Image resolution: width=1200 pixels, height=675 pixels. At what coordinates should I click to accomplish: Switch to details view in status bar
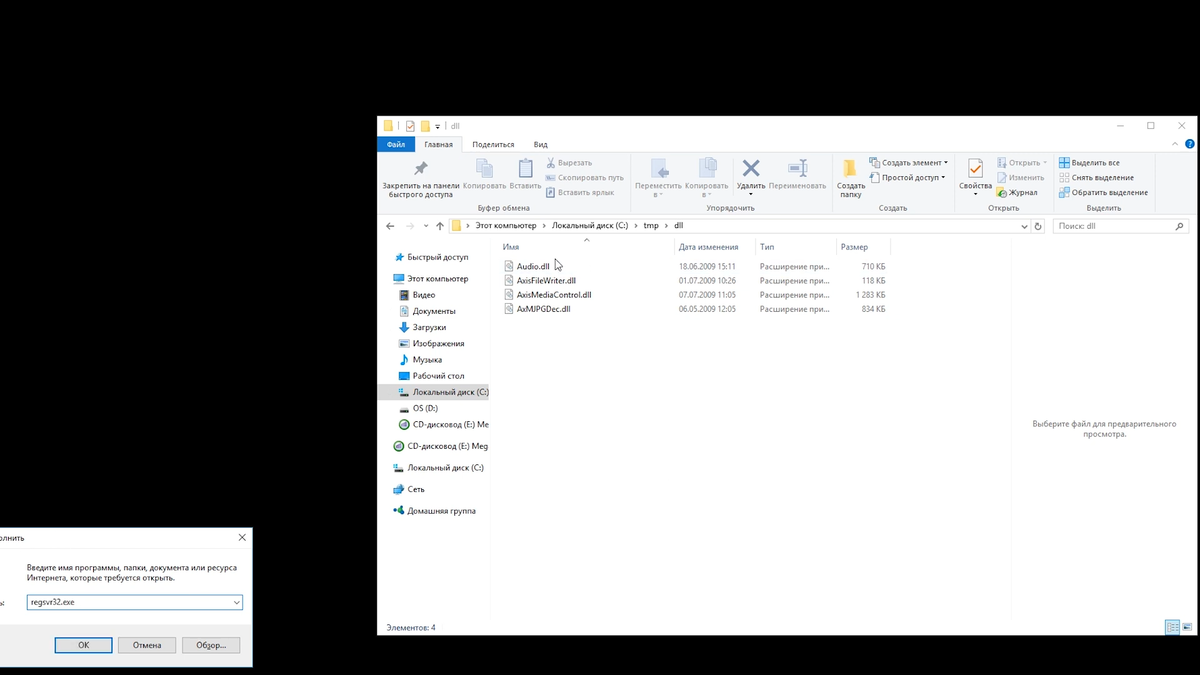tap(1172, 628)
